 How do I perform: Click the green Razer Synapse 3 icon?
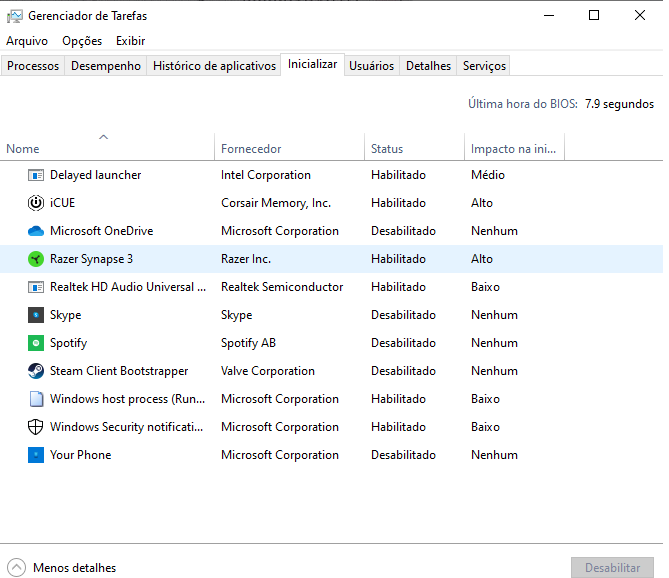[x=36, y=259]
